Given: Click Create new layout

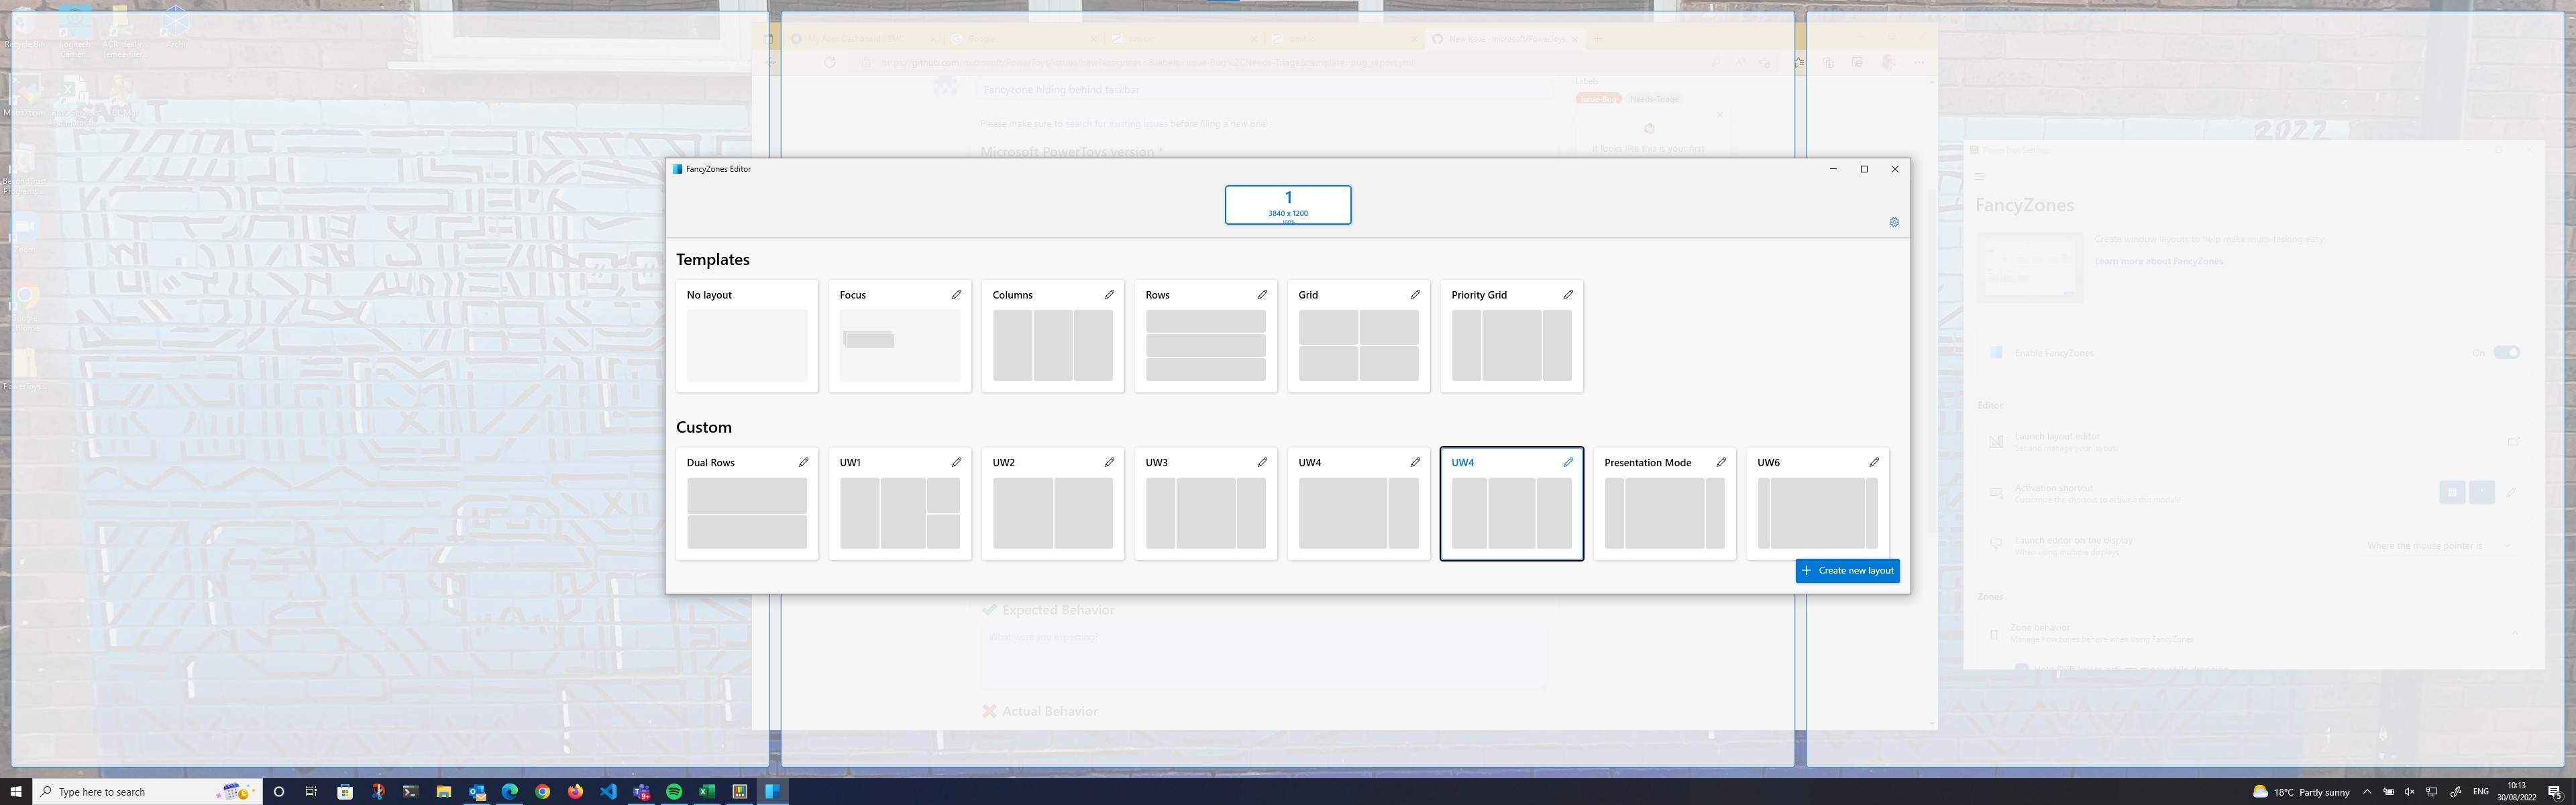Looking at the screenshot, I should pos(1847,570).
